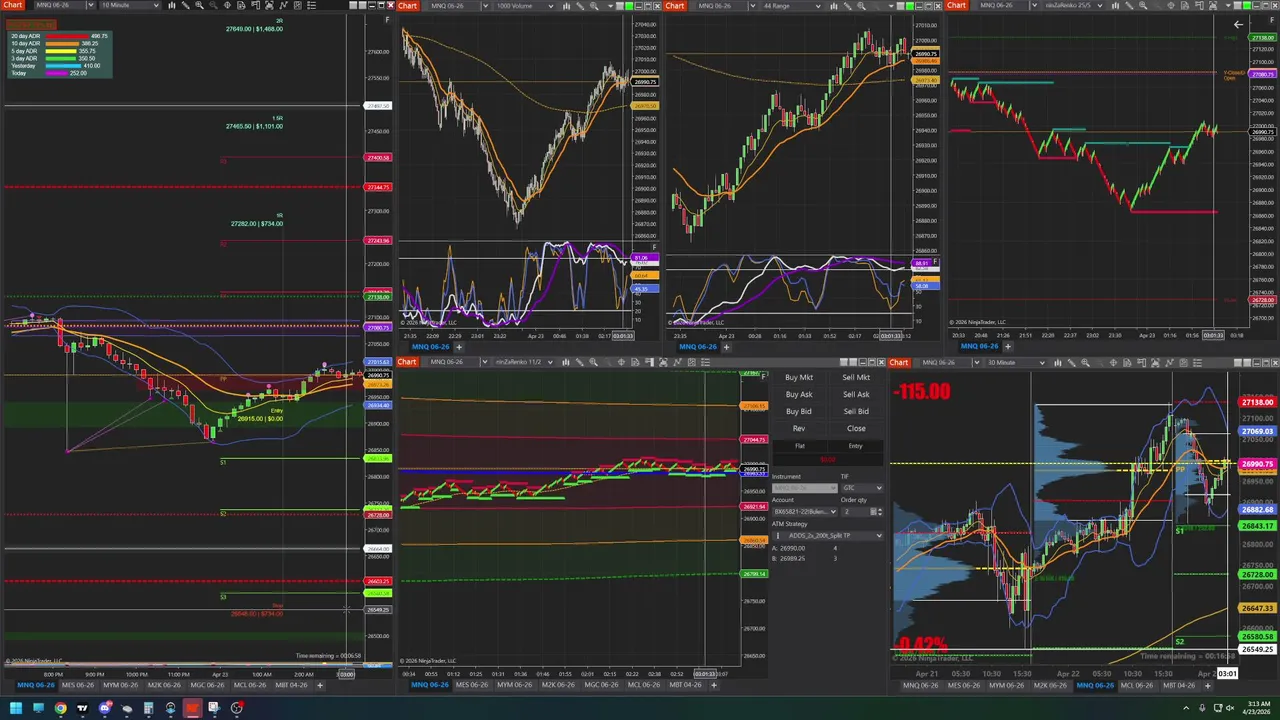Click zoom in on 10 Minute chart toolbar

pos(199,5)
